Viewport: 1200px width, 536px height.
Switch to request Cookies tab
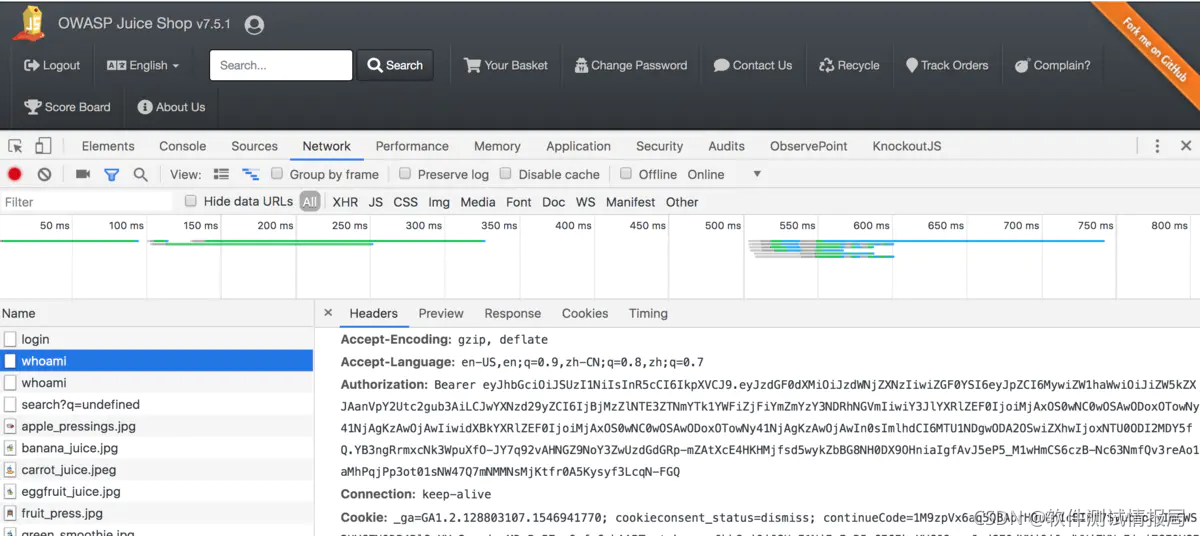pos(585,313)
